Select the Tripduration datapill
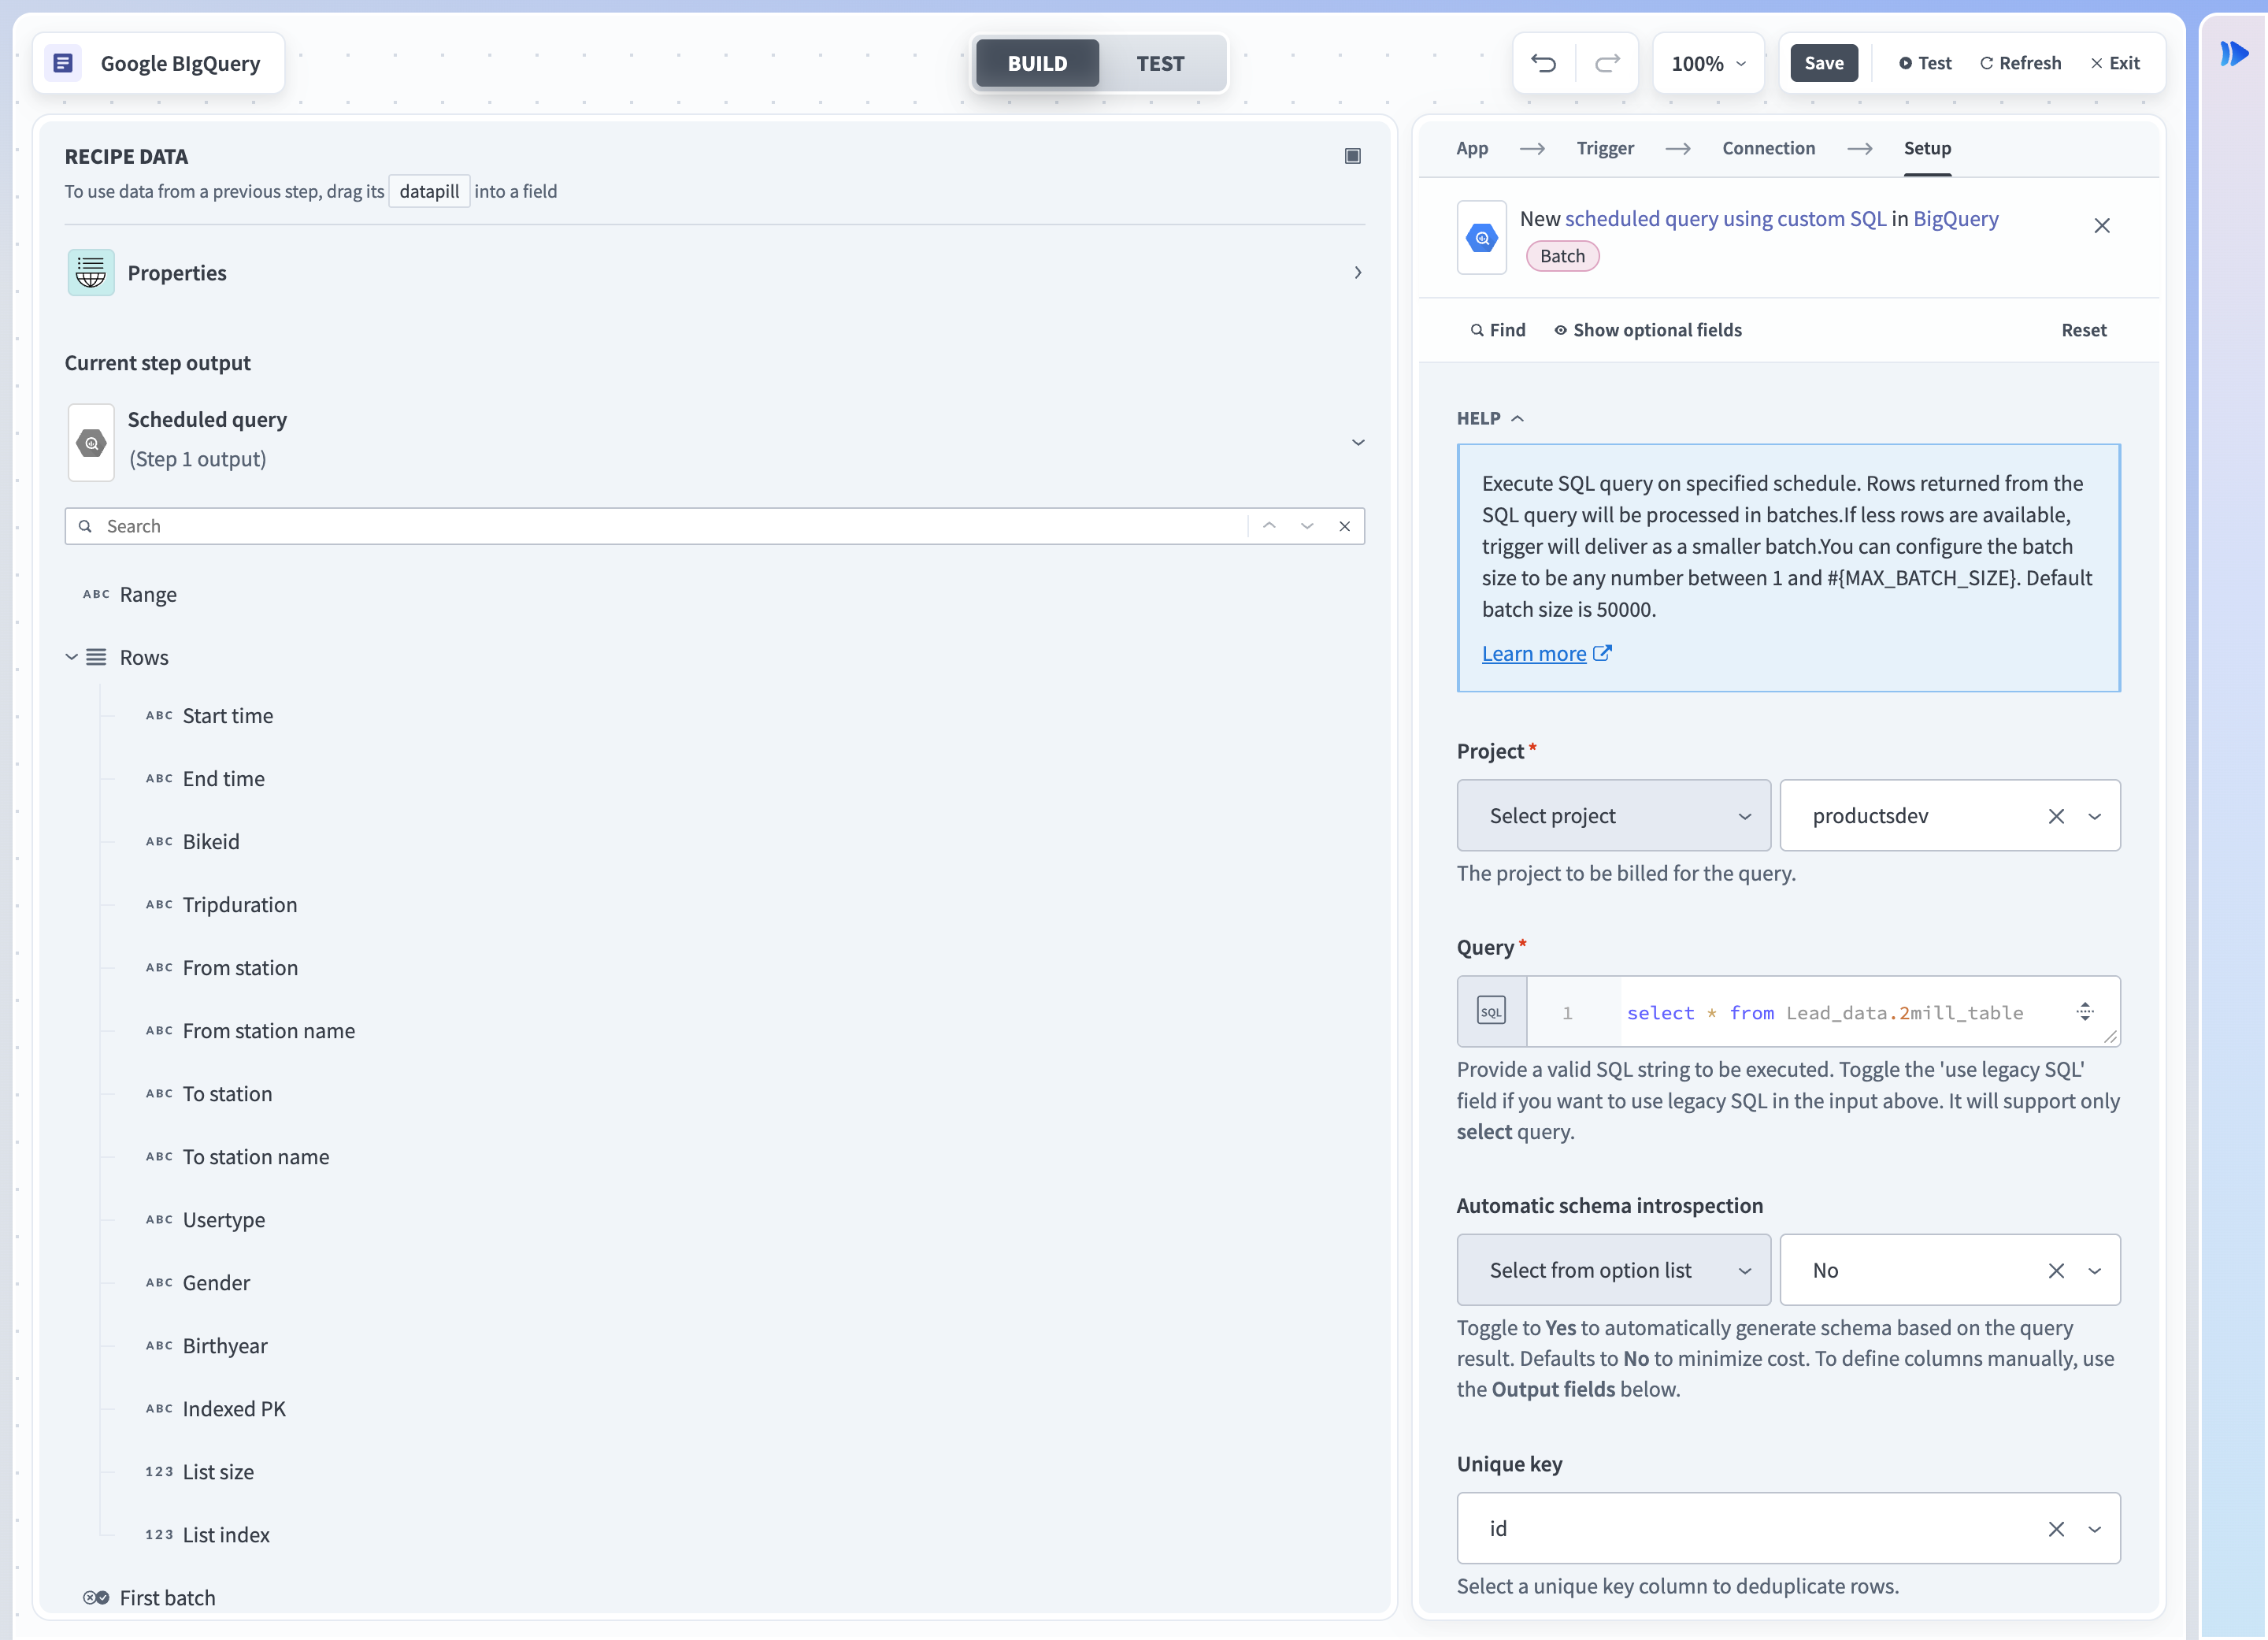2268x1640 pixels. click(x=240, y=904)
